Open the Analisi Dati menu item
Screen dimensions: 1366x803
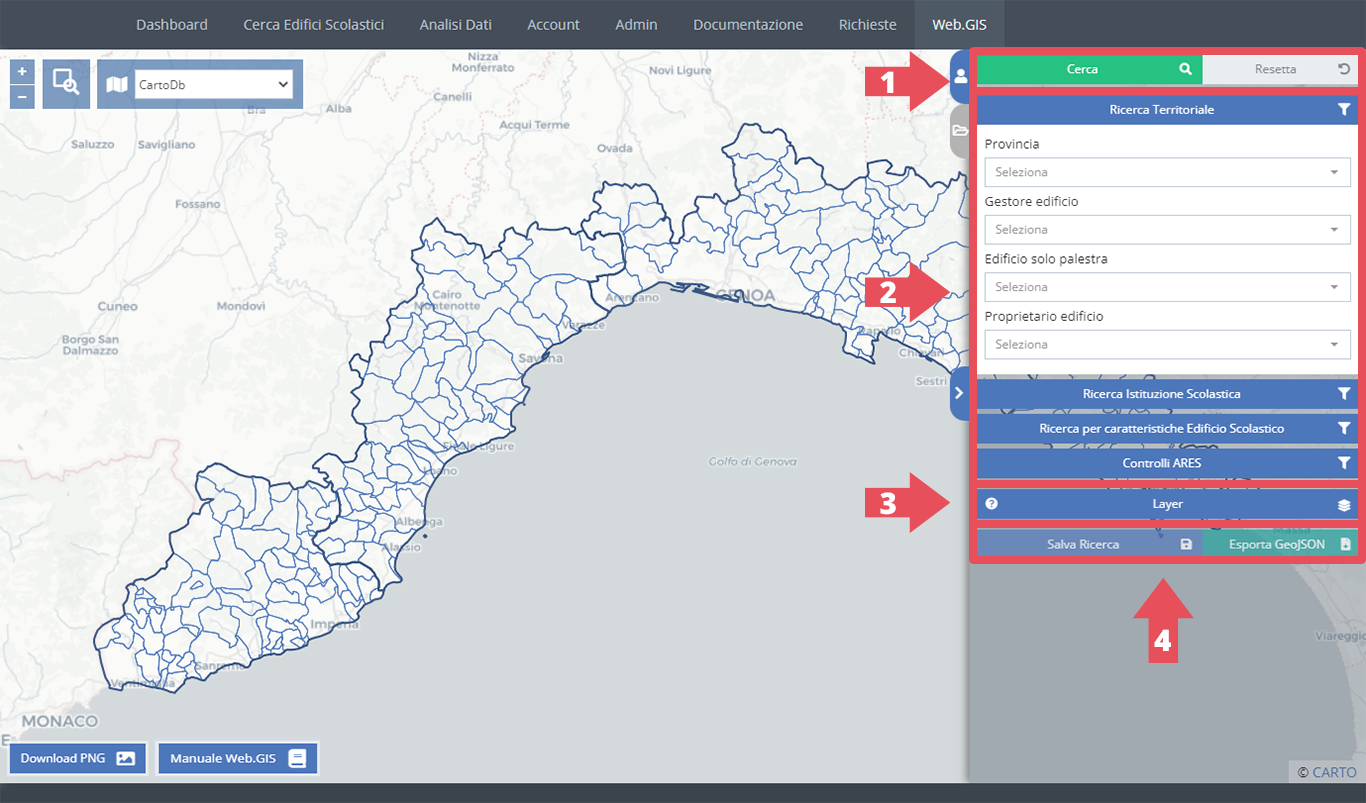click(455, 24)
